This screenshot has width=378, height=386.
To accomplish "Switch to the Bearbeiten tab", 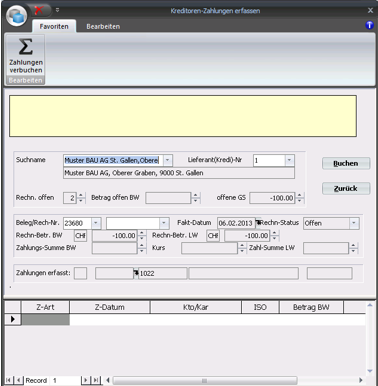I will pos(103,26).
